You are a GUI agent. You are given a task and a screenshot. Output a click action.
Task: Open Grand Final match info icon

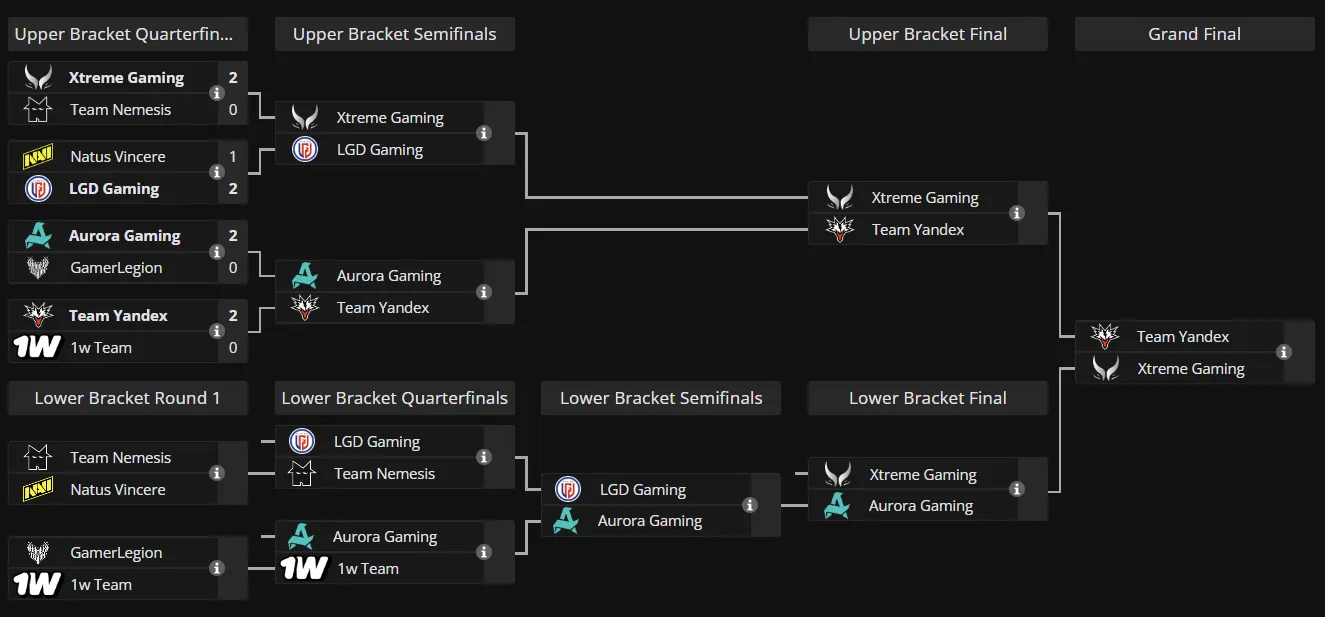click(x=1284, y=352)
